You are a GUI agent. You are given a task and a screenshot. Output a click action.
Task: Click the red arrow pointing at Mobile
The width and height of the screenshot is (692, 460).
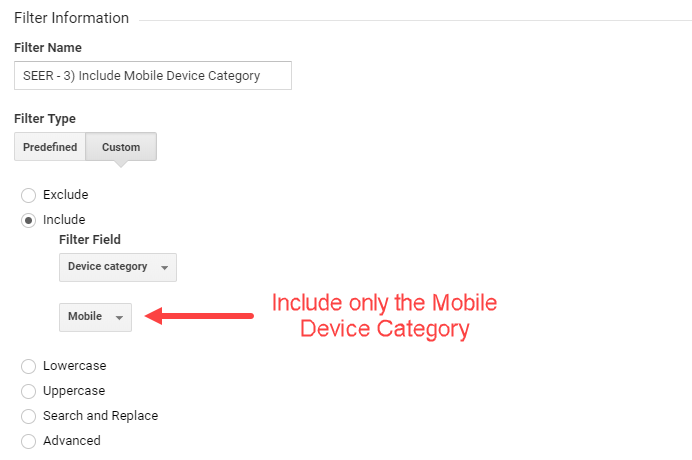200,316
